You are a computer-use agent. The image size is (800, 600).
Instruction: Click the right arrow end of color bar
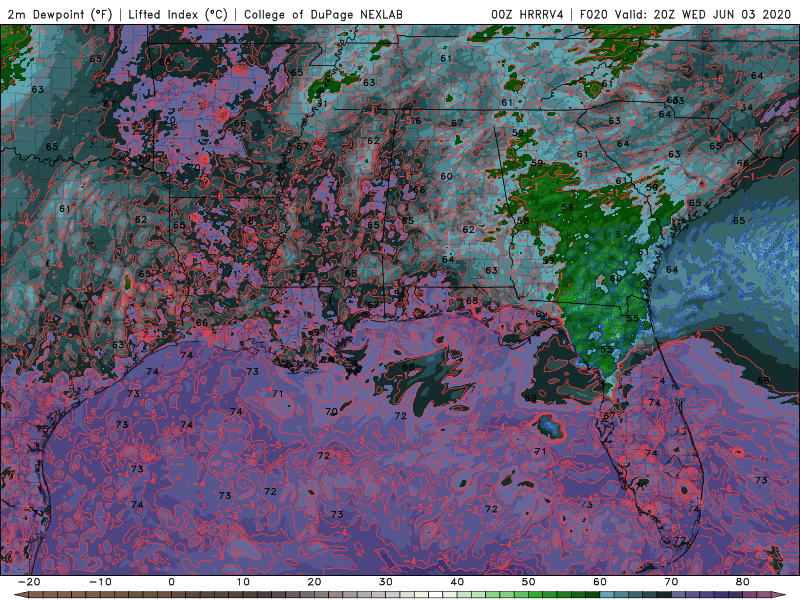(x=779, y=595)
